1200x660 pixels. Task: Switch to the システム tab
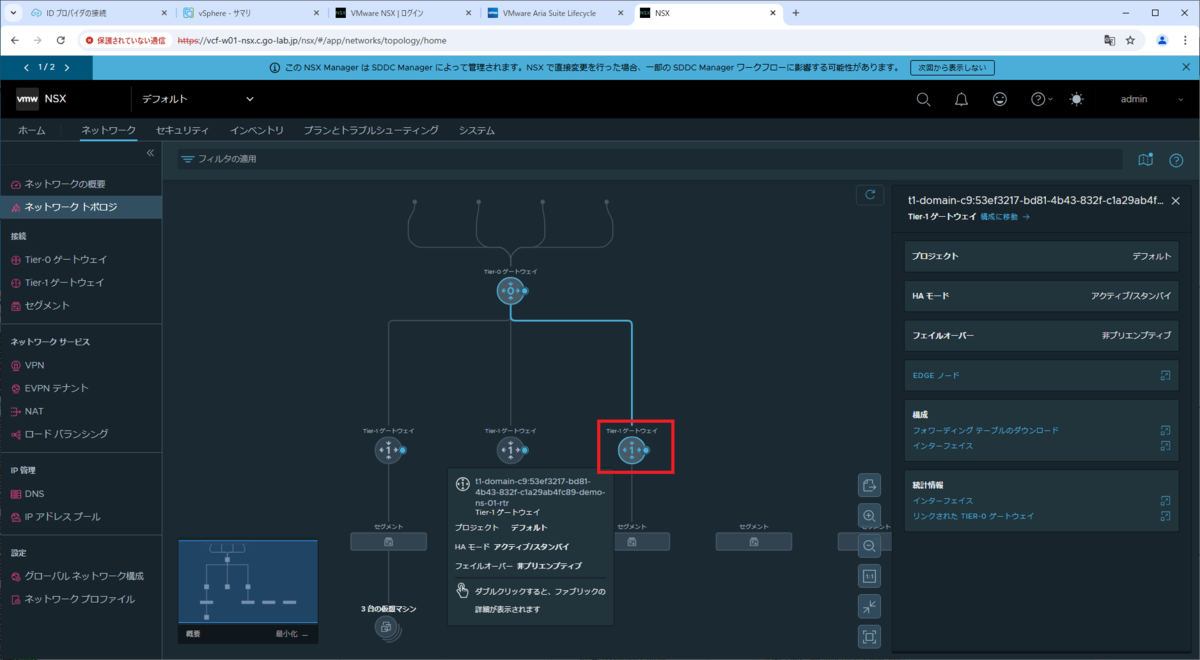point(477,131)
